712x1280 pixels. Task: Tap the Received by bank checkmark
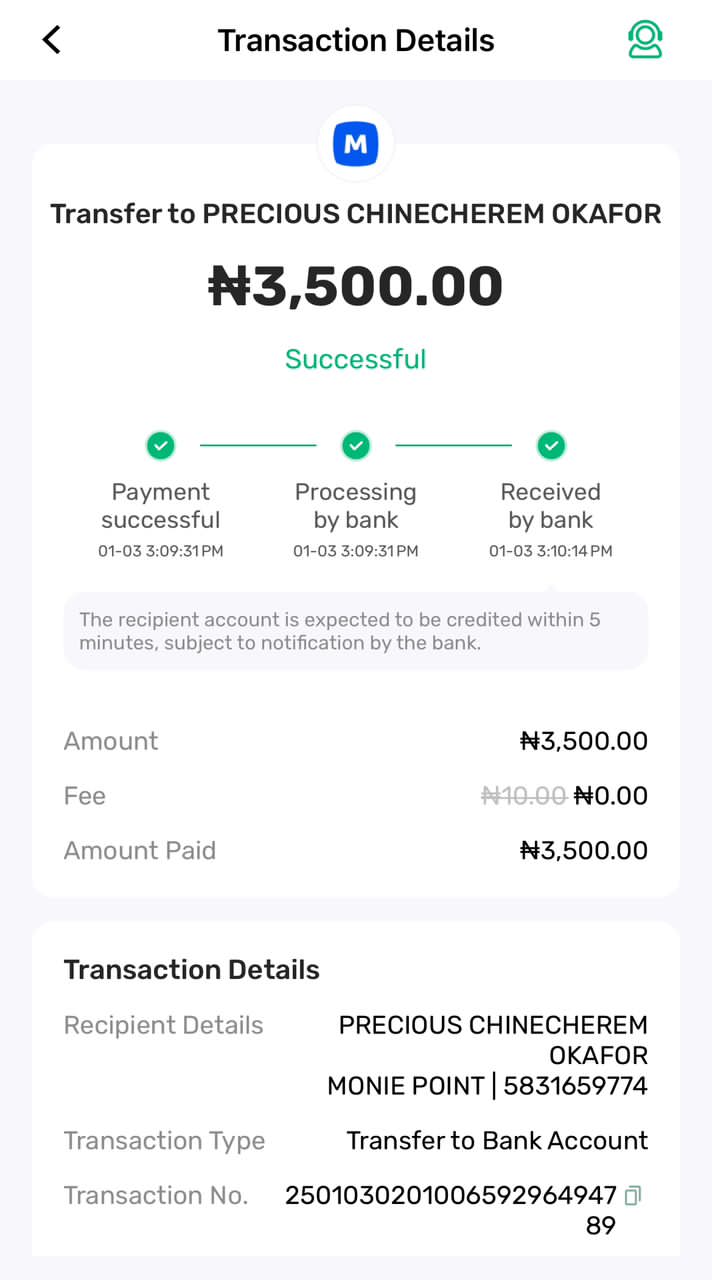[551, 445]
